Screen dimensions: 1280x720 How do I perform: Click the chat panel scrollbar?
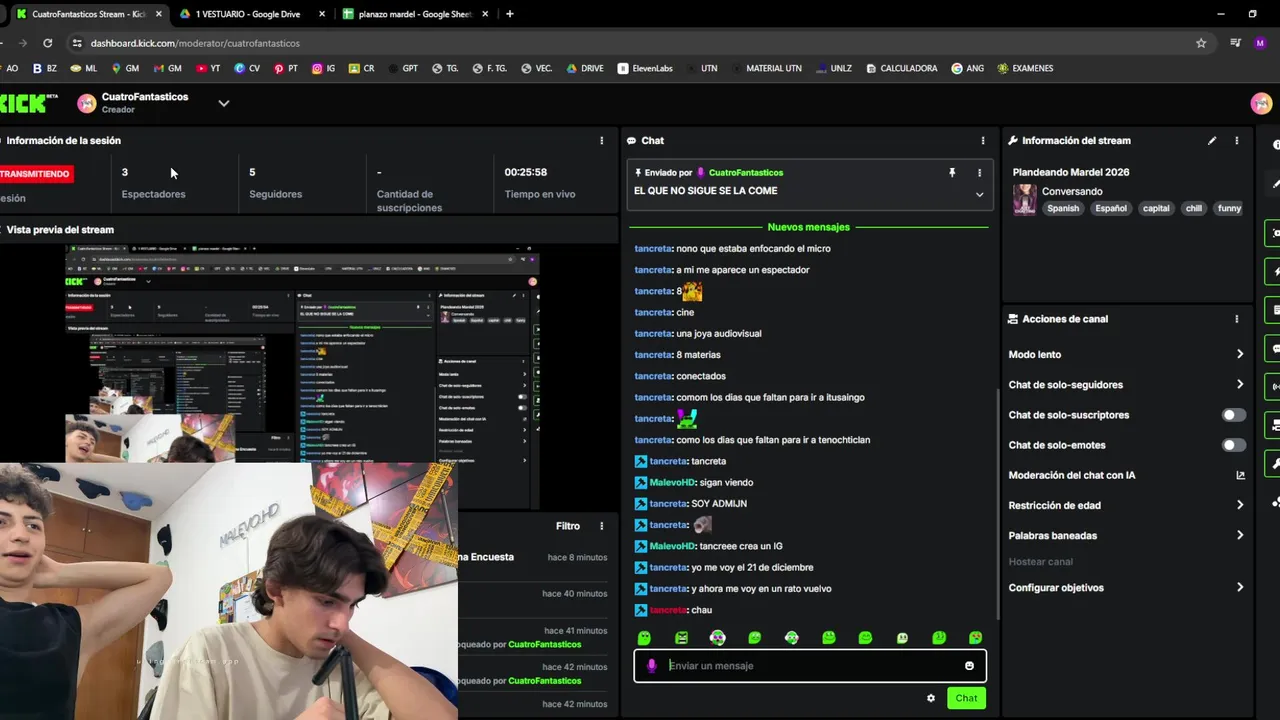coord(996,503)
